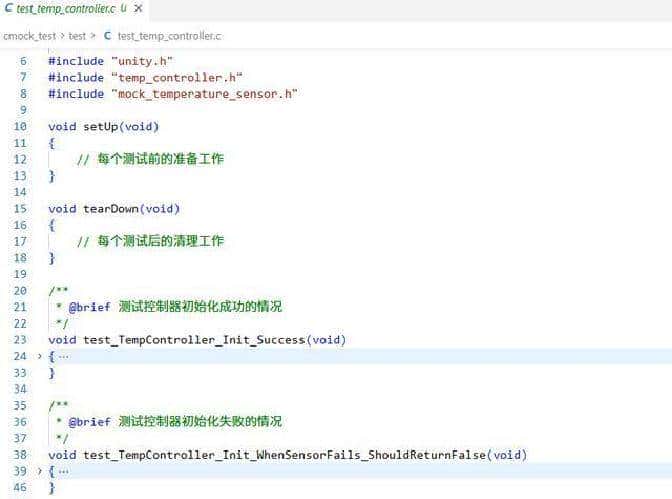Click the closing brace on line 33
Viewport: 672px width, 499px height.
click(x=52, y=373)
